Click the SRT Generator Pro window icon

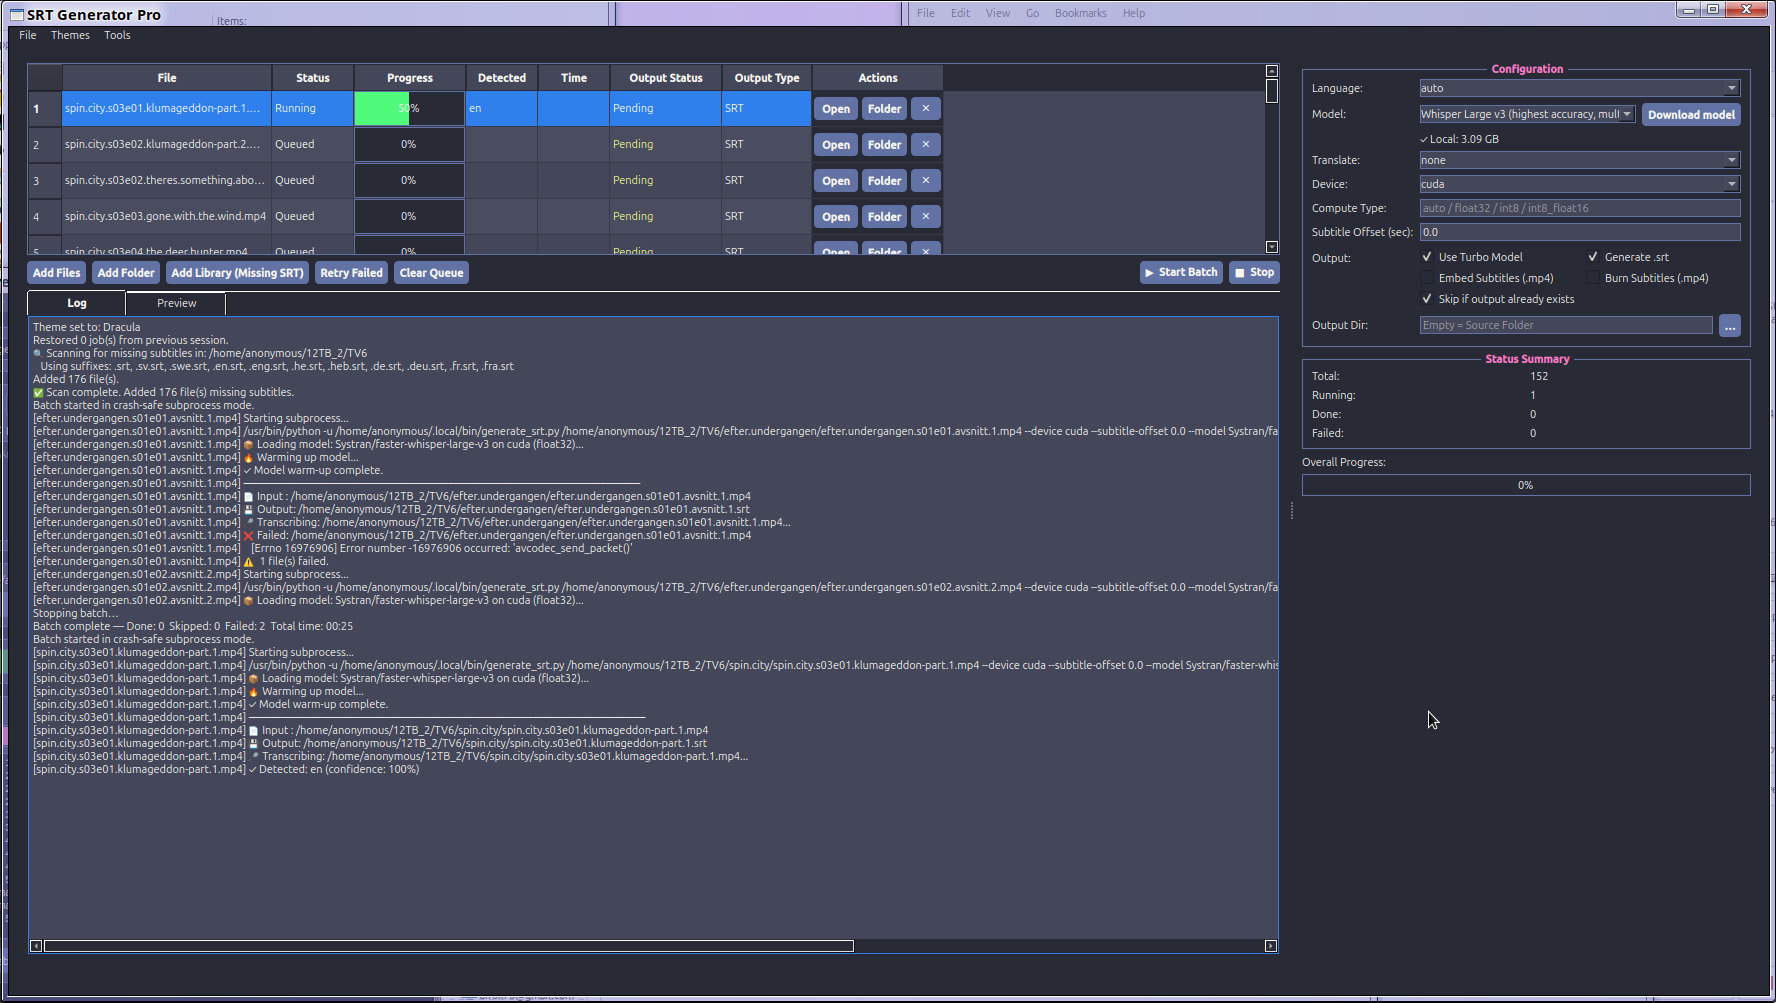coord(17,15)
